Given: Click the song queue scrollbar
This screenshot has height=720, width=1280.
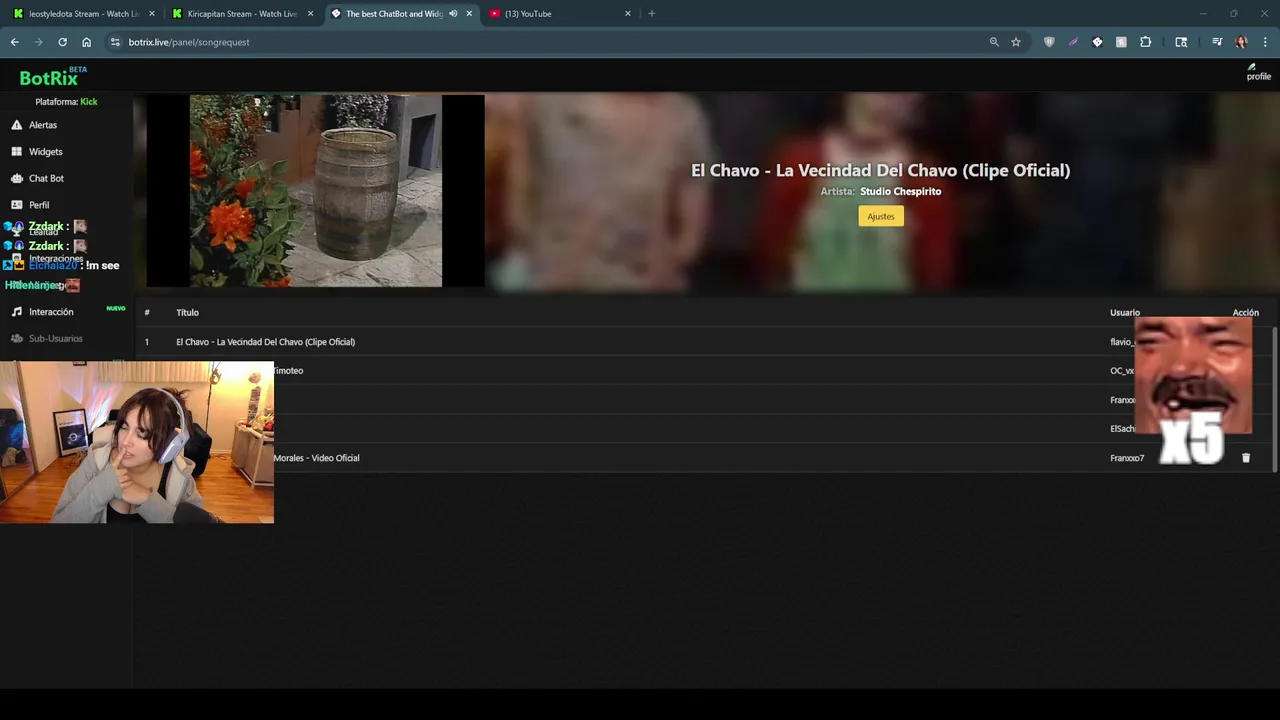Looking at the screenshot, I should coord(1274,398).
